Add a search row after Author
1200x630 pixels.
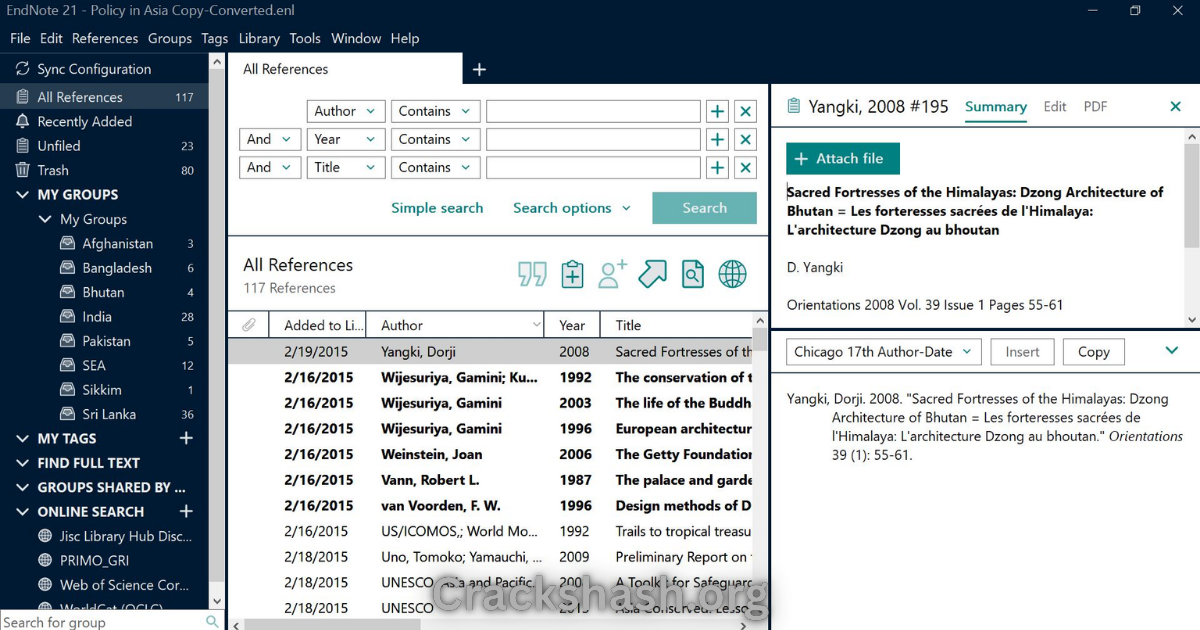(717, 112)
